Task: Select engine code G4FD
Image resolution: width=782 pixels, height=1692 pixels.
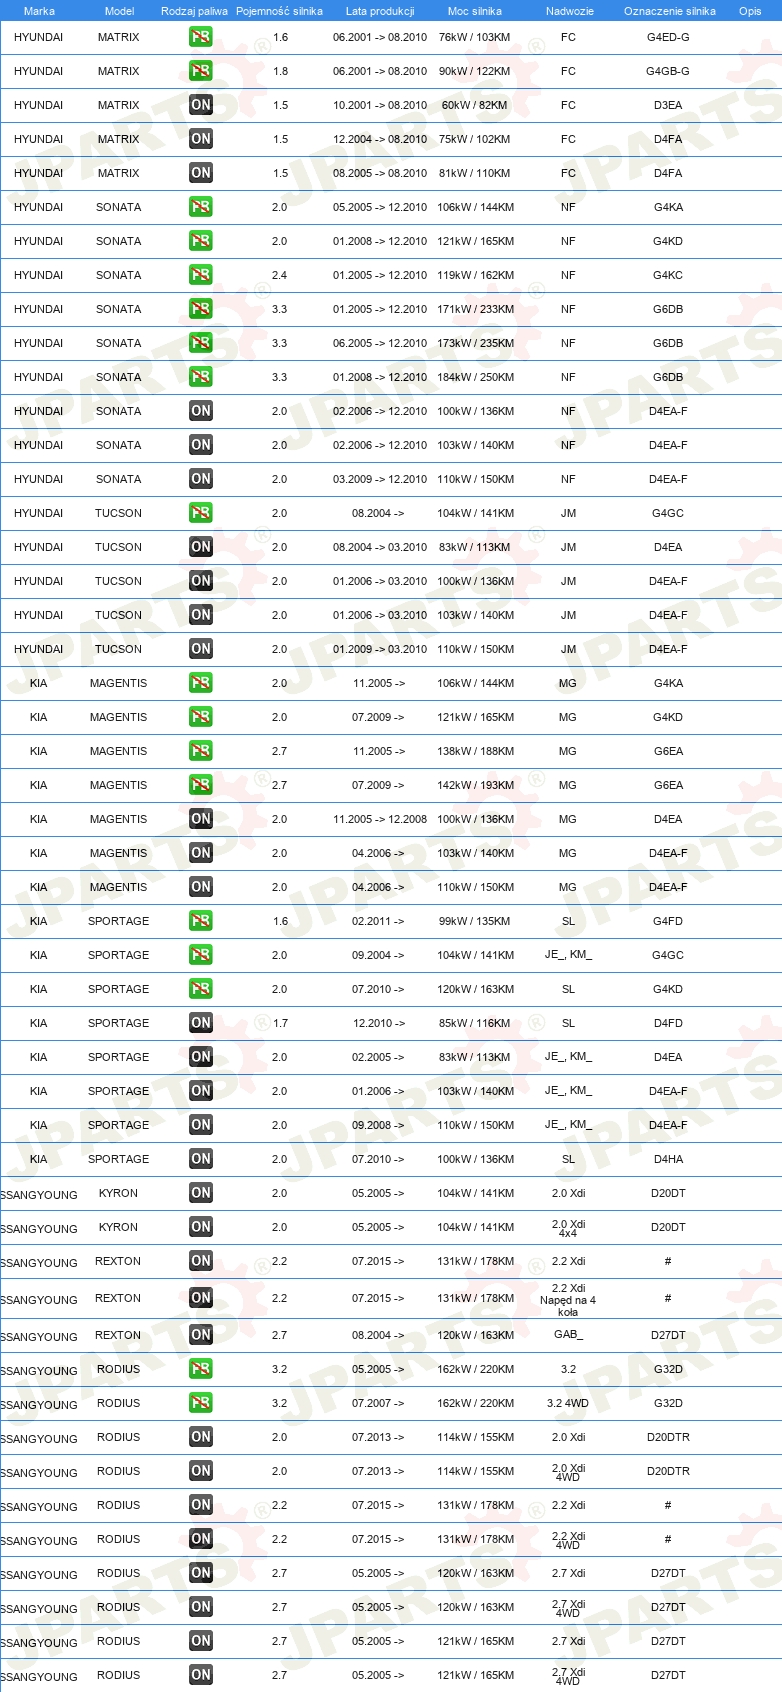Action: (x=668, y=921)
